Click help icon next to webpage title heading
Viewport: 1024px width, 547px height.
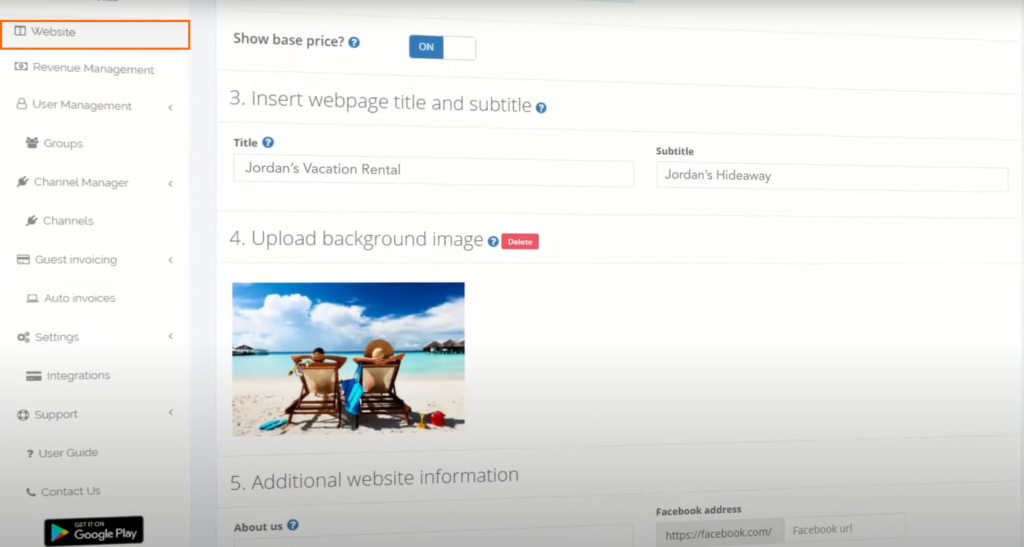pyautogui.click(x=541, y=107)
